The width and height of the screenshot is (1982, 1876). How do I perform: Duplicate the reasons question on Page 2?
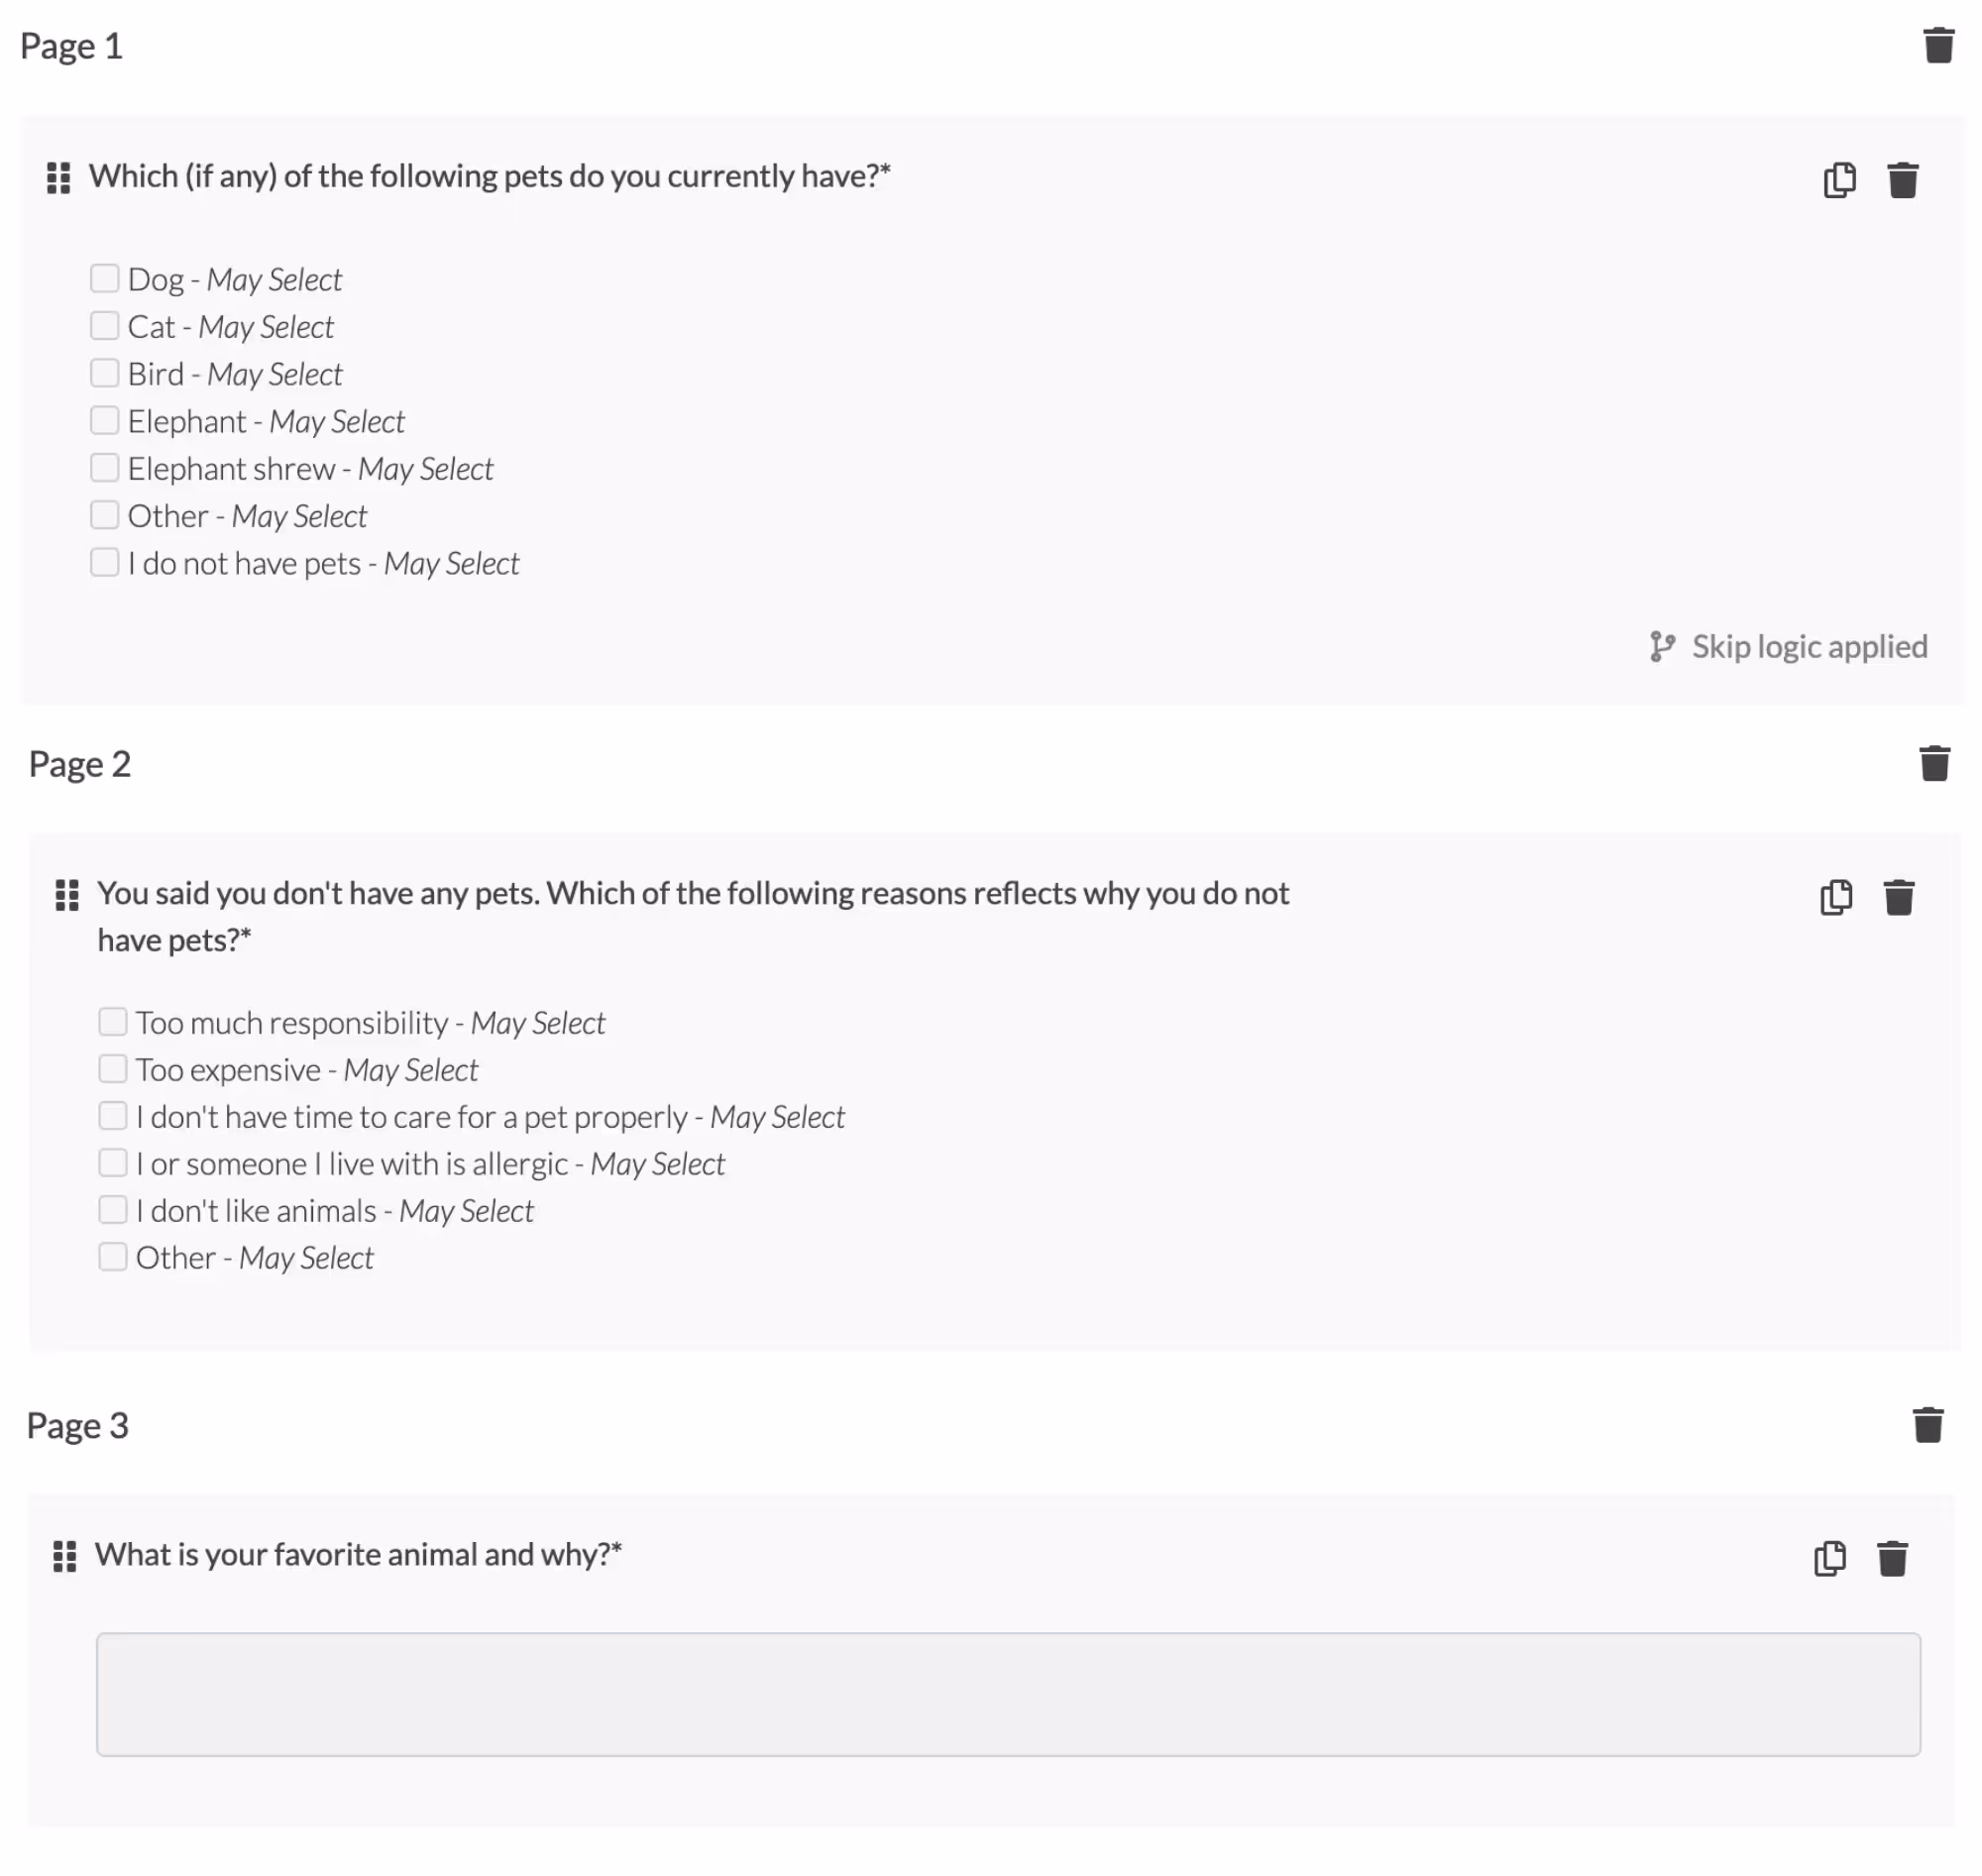(1835, 897)
